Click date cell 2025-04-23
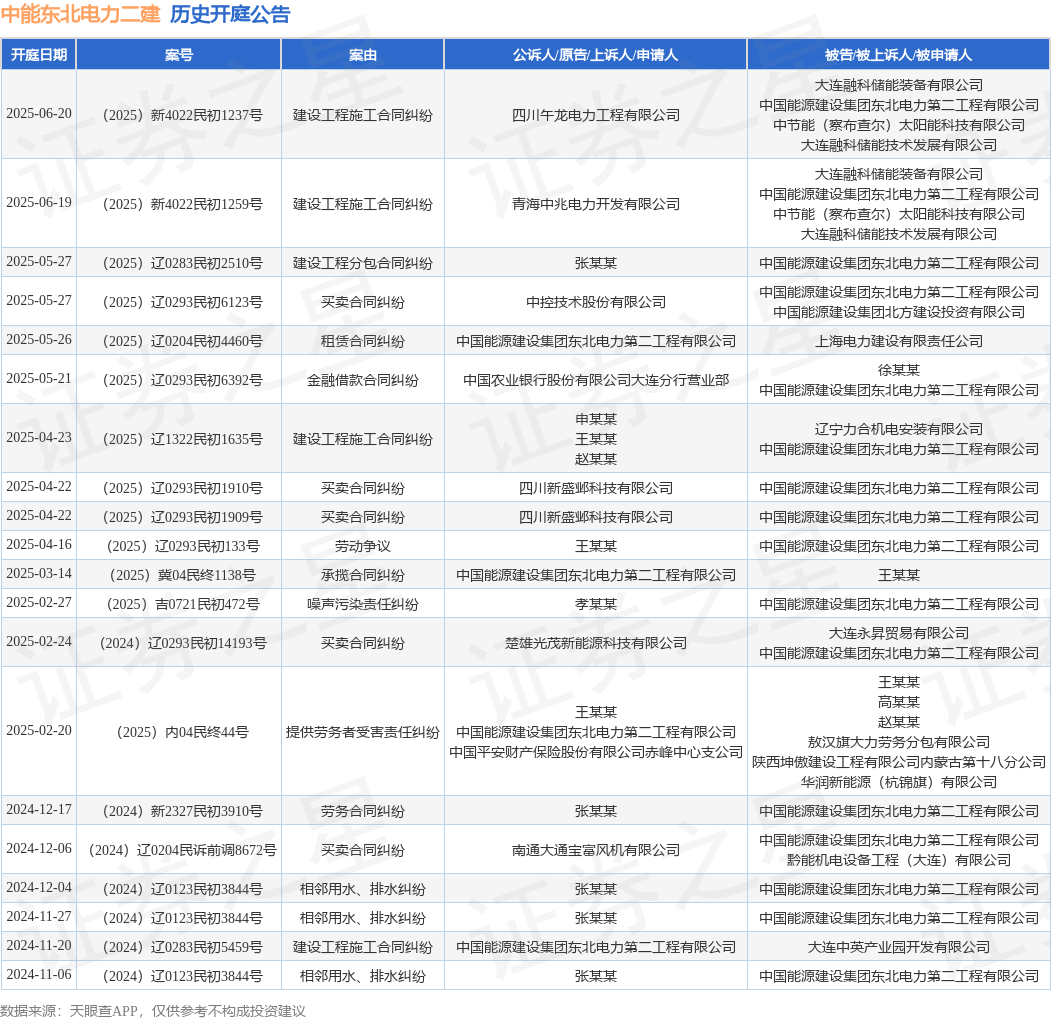 pyautogui.click(x=39, y=438)
